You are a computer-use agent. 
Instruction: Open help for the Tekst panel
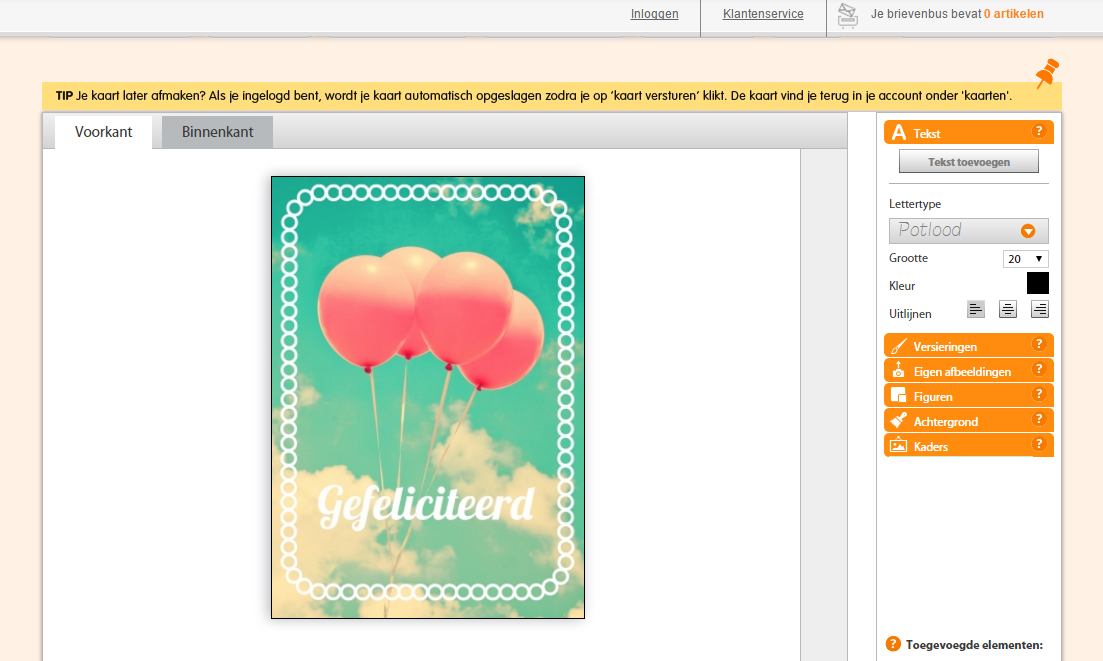[1038, 131]
